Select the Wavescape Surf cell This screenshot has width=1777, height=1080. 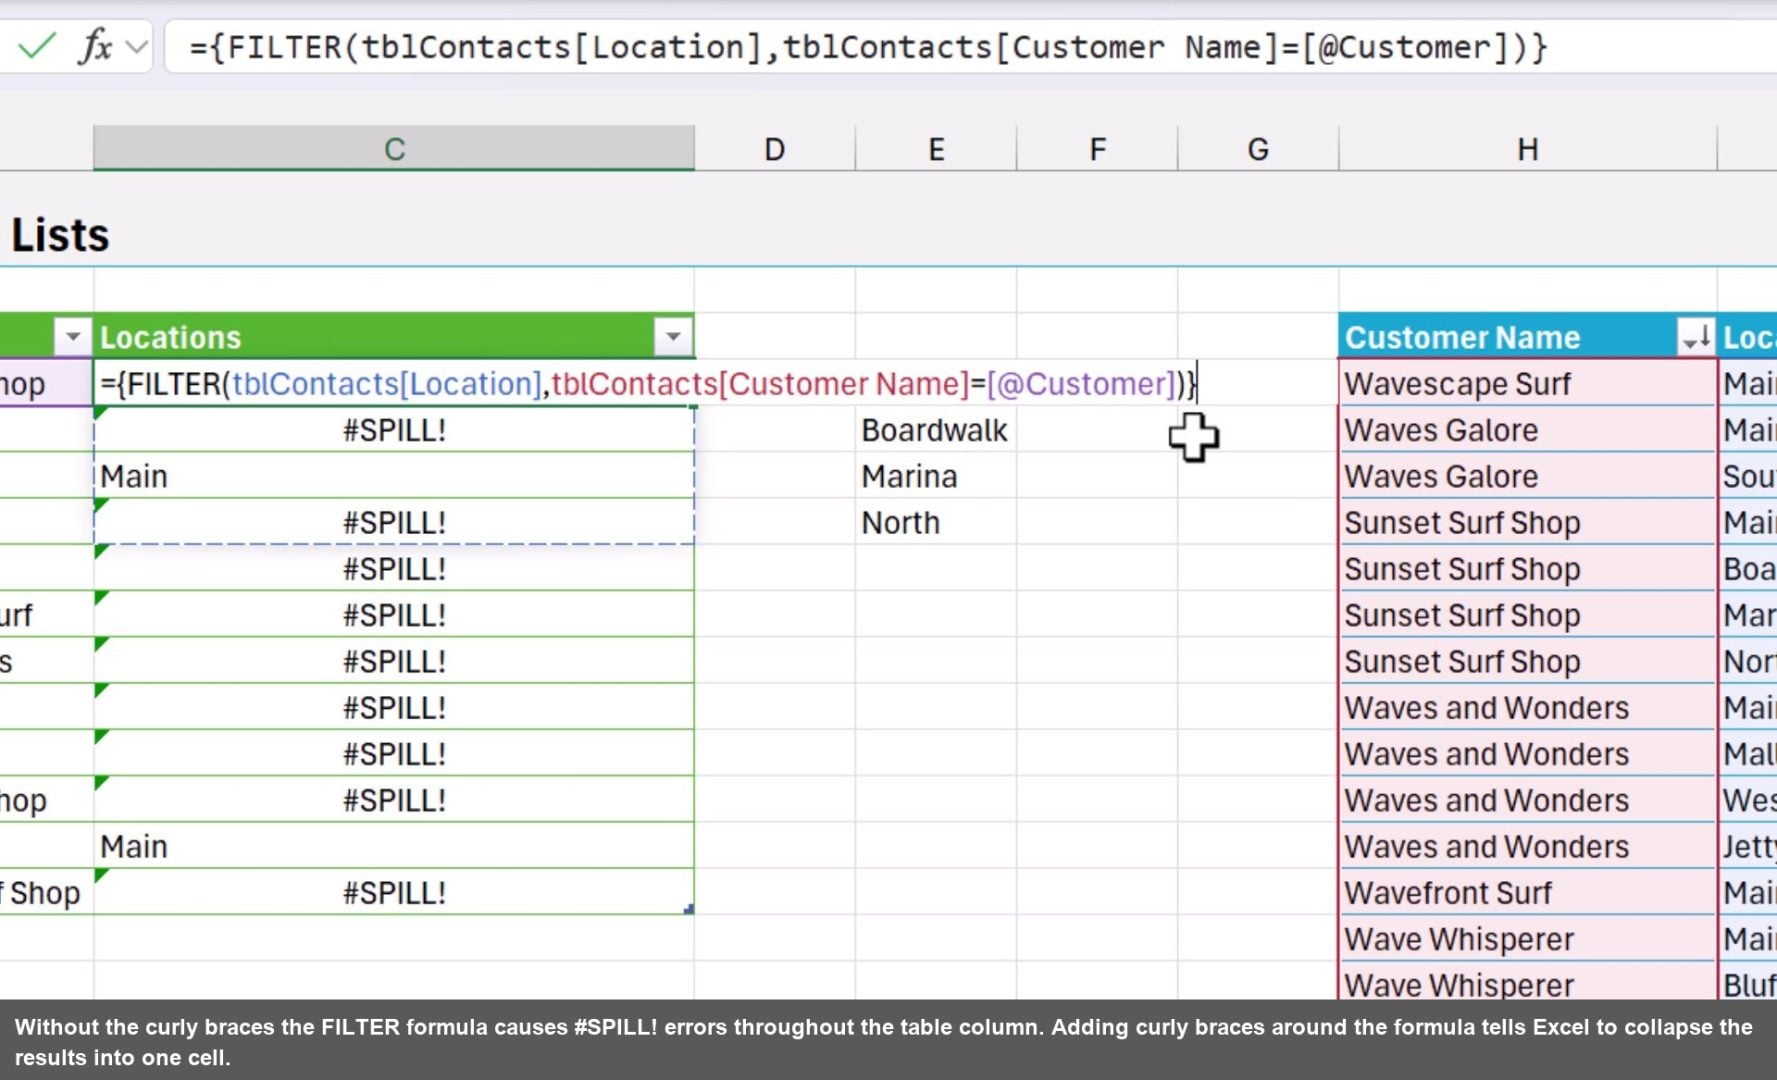[x=1527, y=384]
